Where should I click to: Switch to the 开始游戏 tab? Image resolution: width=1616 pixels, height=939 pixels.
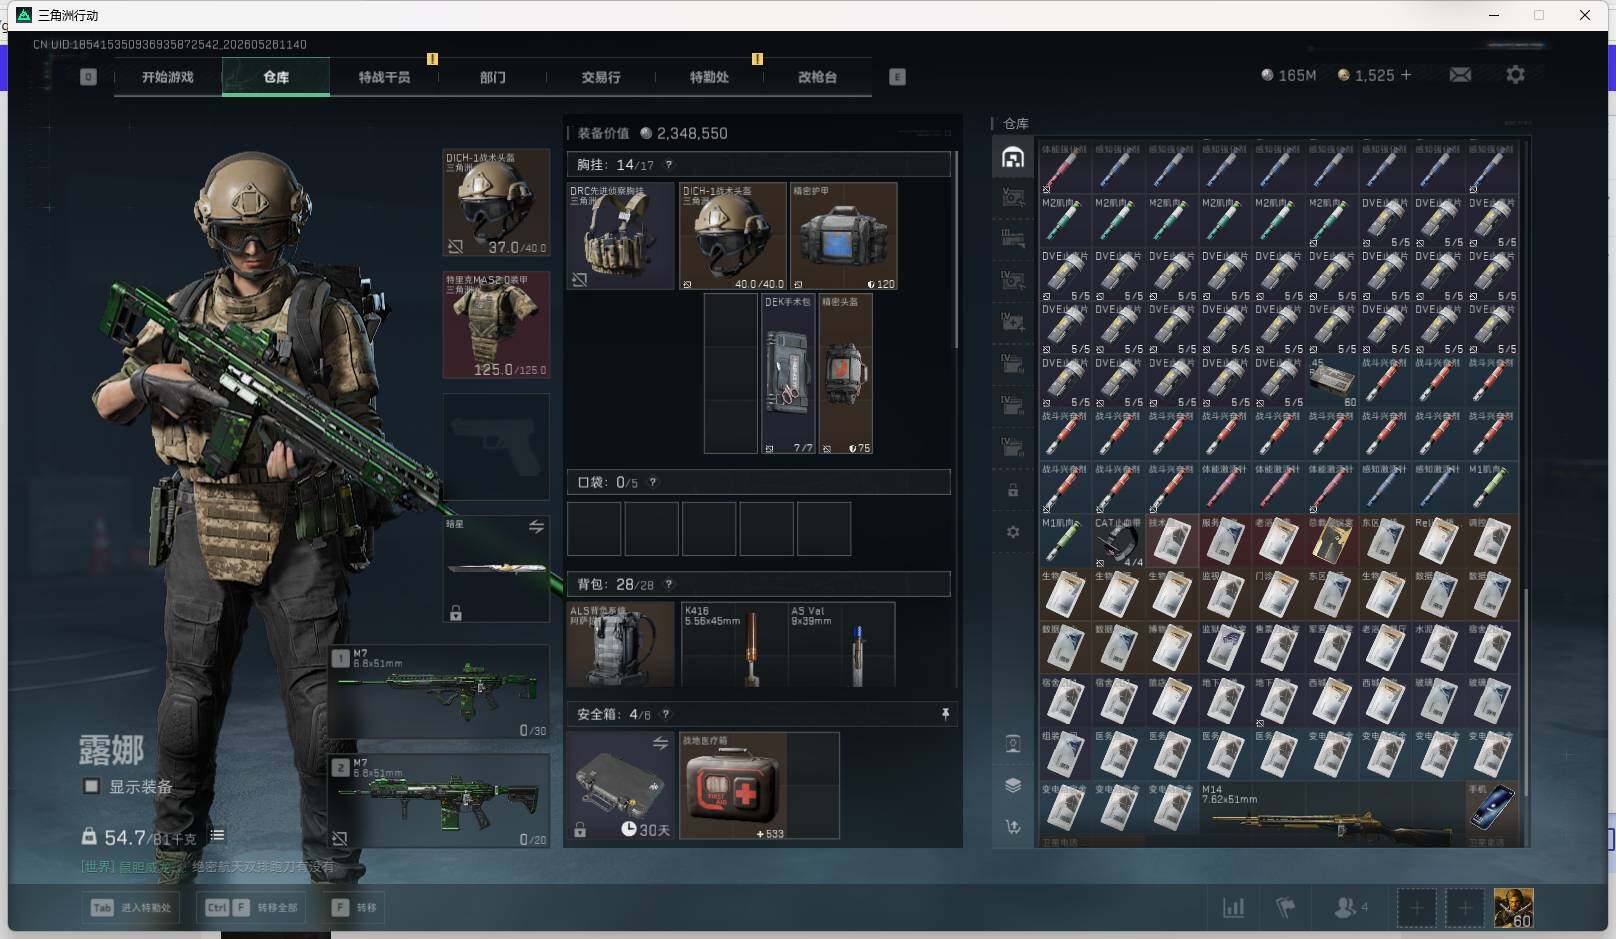coord(168,77)
